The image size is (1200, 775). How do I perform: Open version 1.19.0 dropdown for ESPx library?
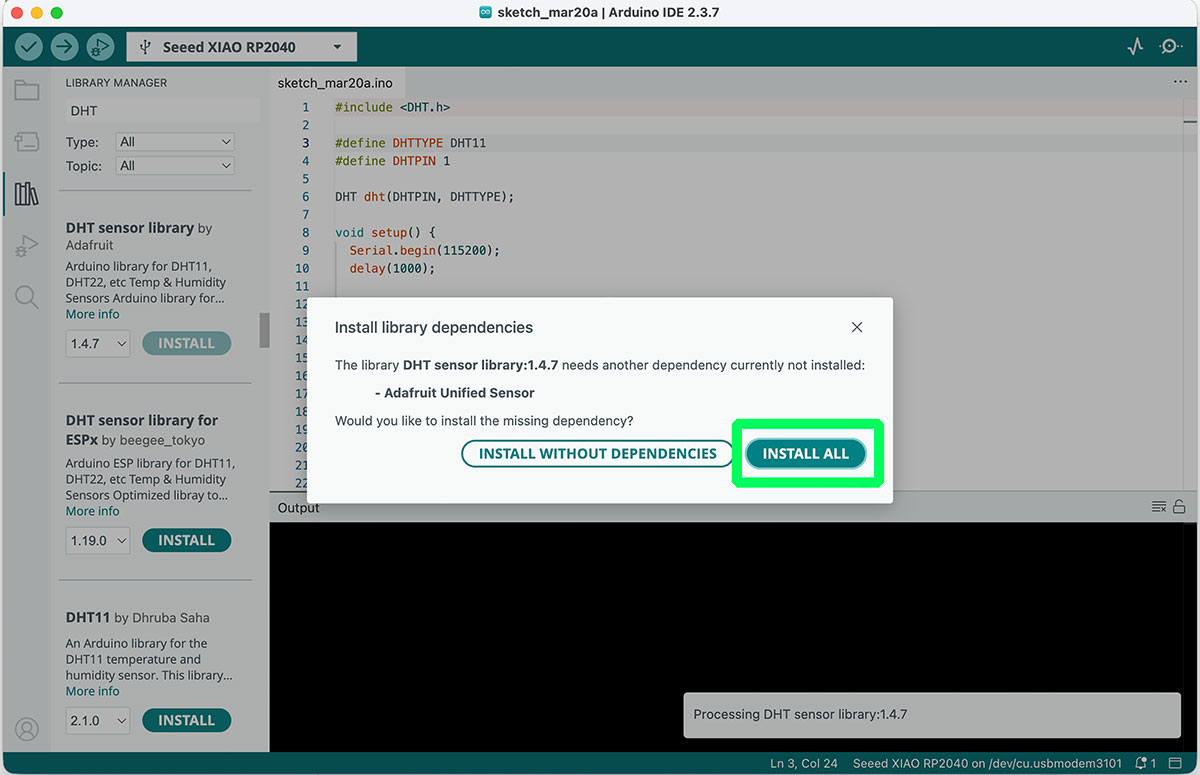[98, 540]
